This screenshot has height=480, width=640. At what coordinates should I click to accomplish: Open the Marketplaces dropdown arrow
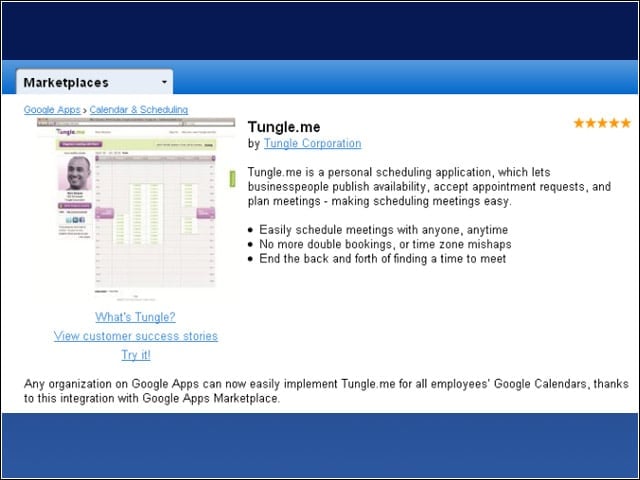[x=164, y=82]
